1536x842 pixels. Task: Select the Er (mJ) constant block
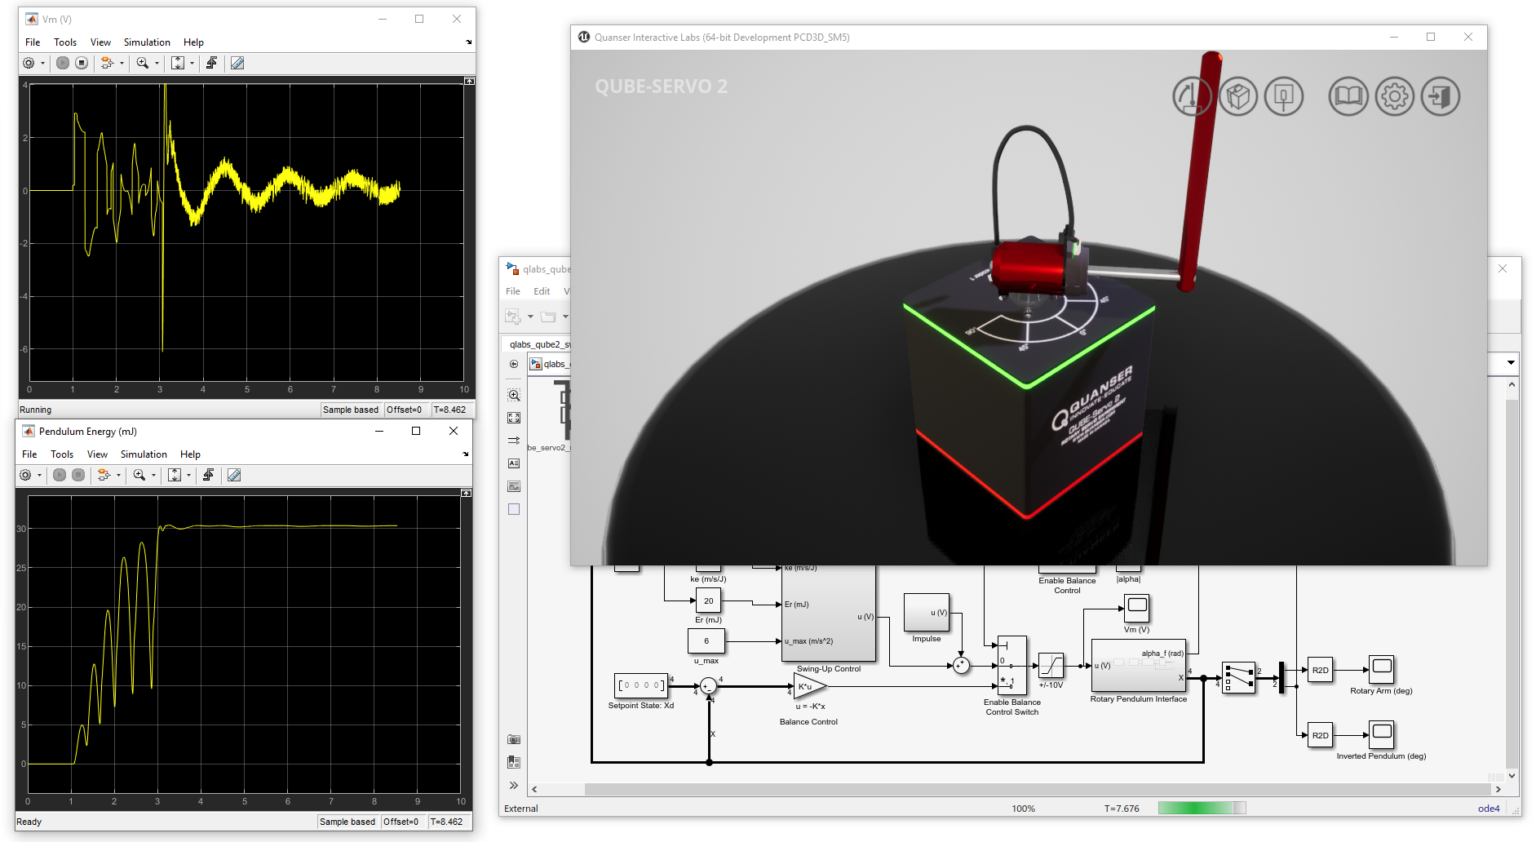point(708,601)
